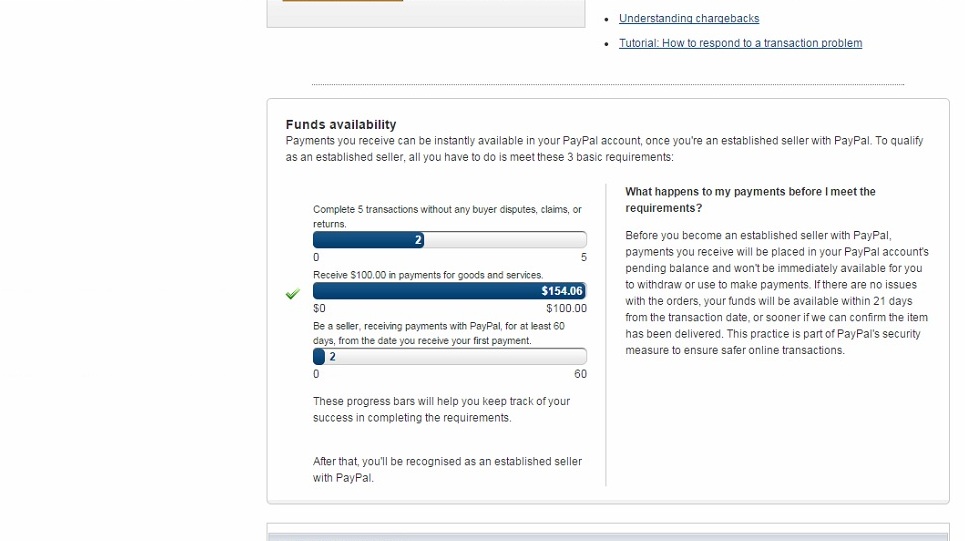Viewport: 965px width, 541px height.
Task: Click the $154.06 payments progress bar
Action: pos(449,291)
